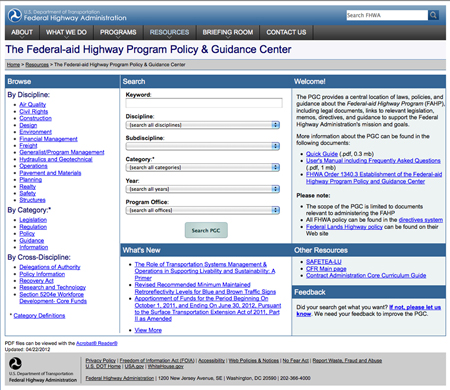This screenshot has width=450, height=390.
Task: Open Delegations of Authority link
Action: (50, 267)
